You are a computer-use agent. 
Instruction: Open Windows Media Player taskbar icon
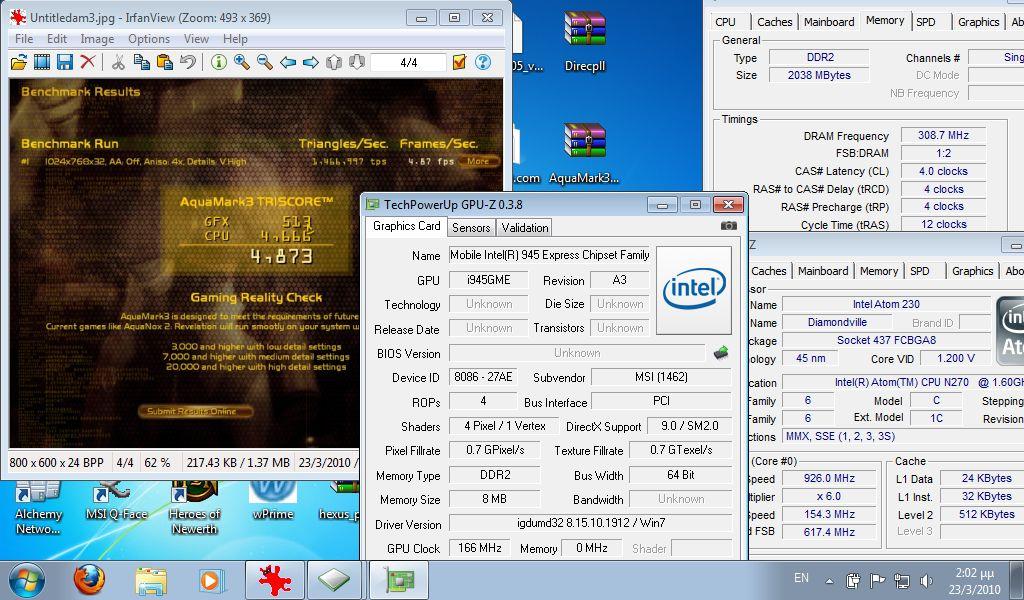pyautogui.click(x=212, y=580)
